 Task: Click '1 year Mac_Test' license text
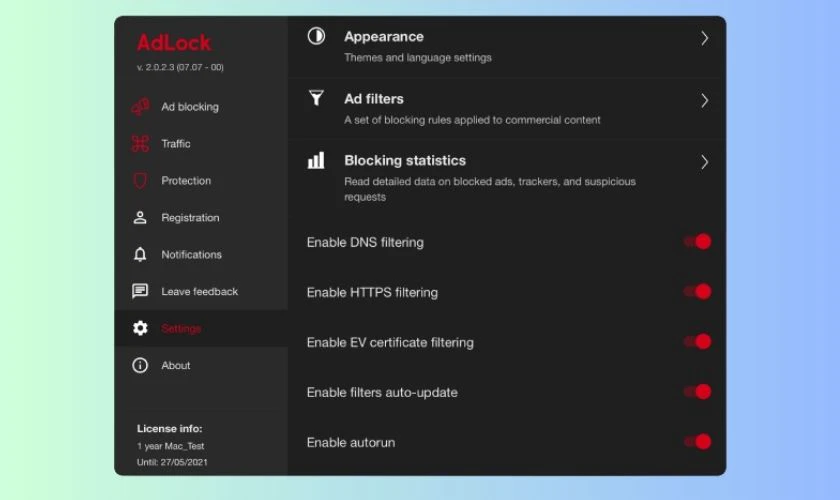[x=170, y=446]
